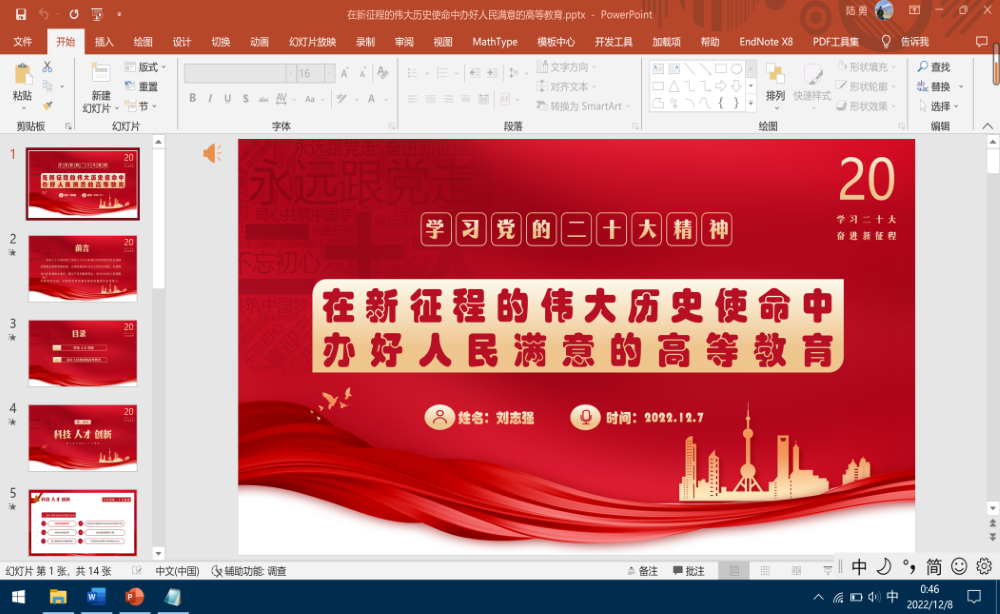
Task: Open Word from the Windows taskbar
Action: [x=97, y=597]
